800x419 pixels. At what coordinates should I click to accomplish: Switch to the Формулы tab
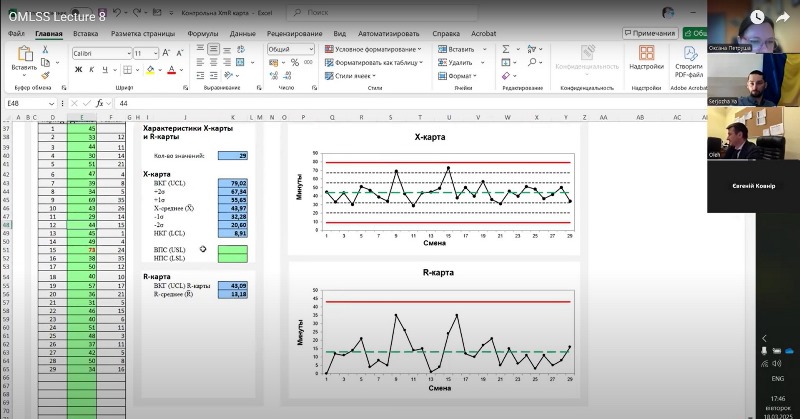point(203,34)
